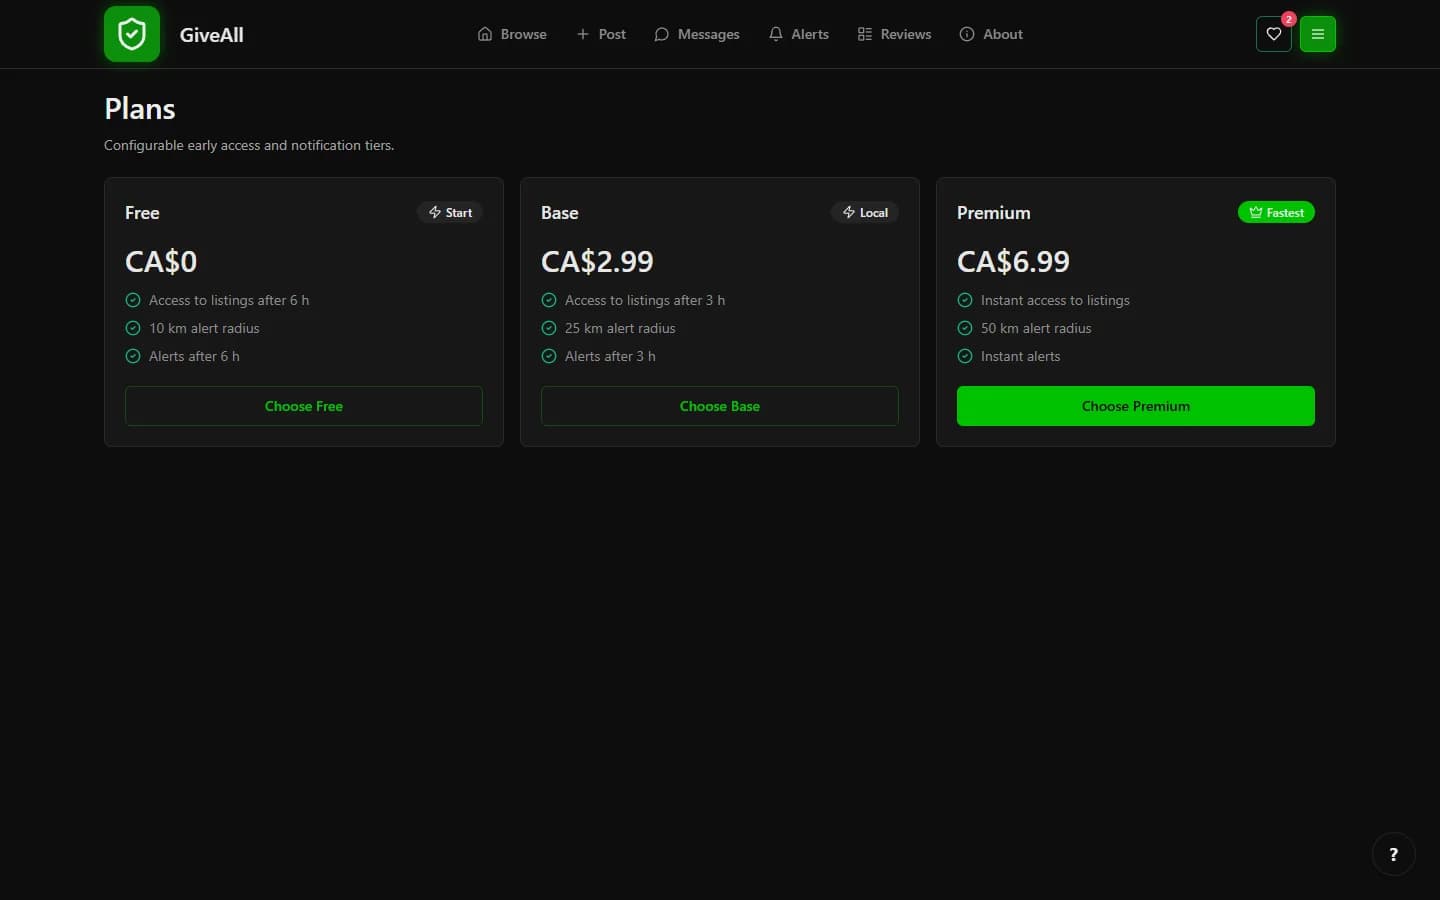1440x900 pixels.
Task: Click the Base plan title
Action: tap(559, 213)
